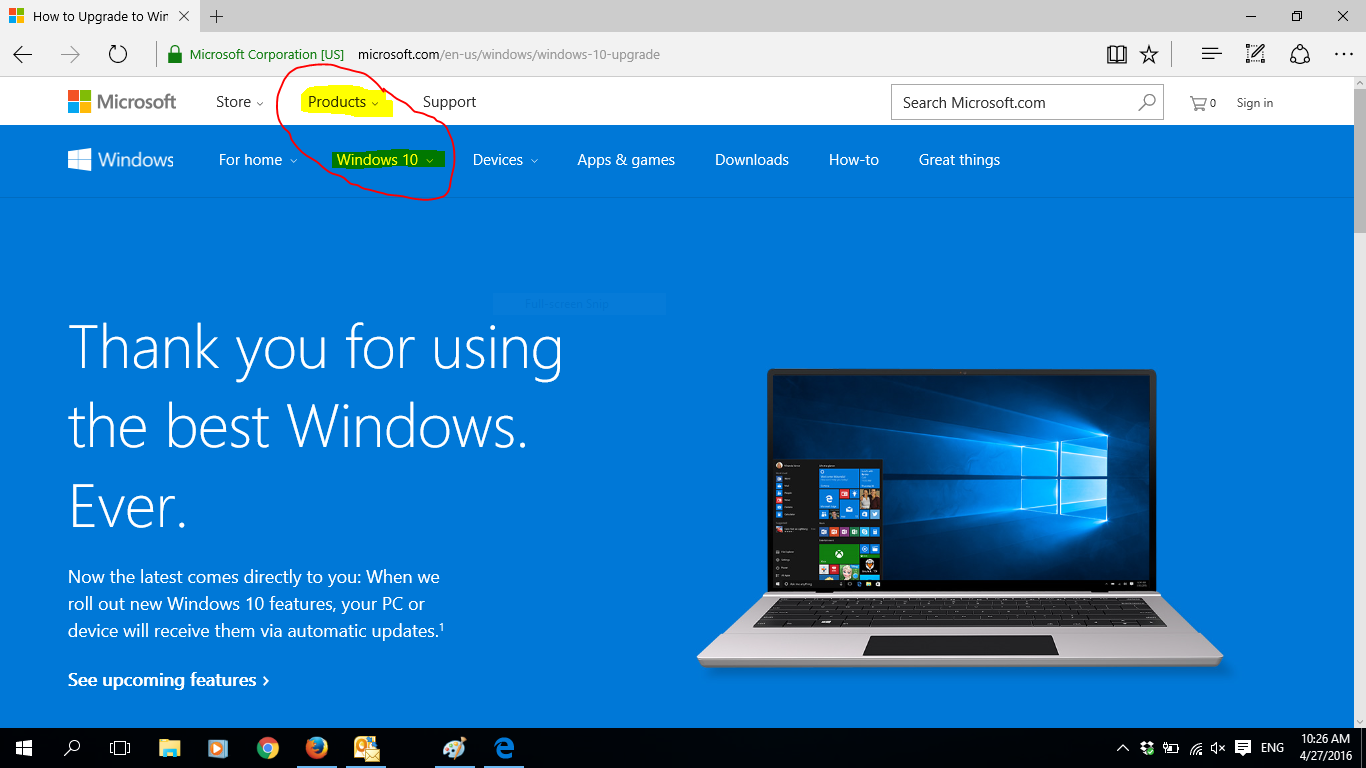Expand the Store dropdown menu

(240, 102)
